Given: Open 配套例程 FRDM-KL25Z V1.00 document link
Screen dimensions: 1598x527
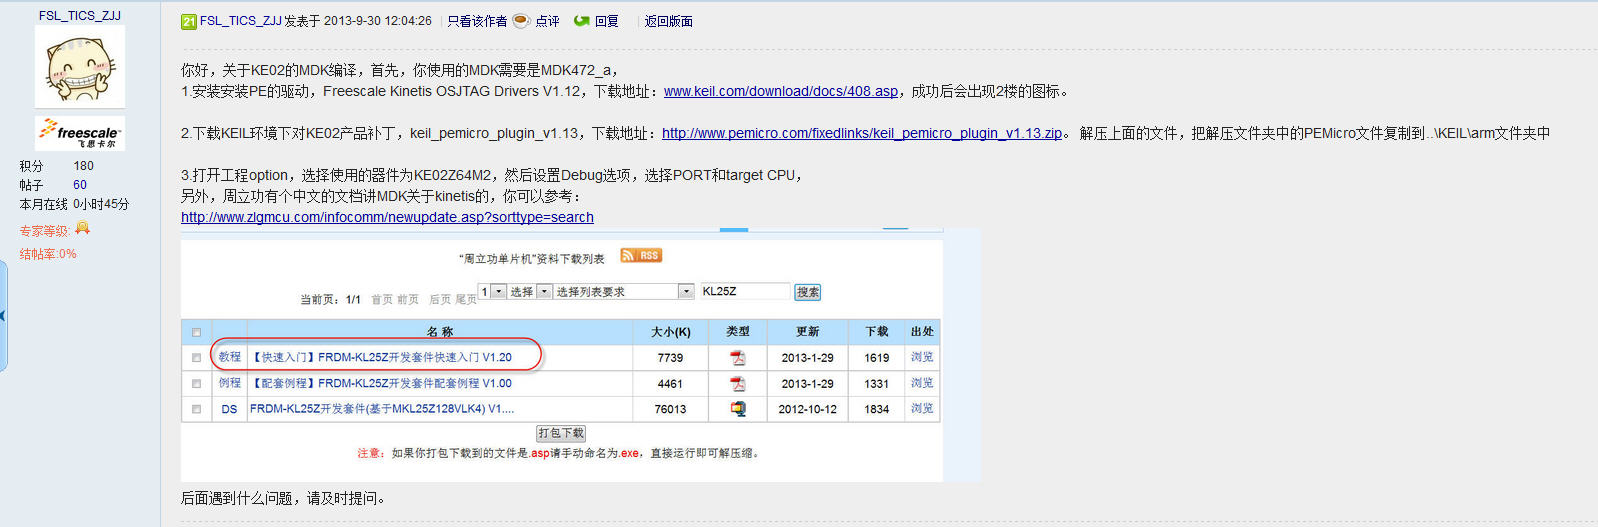Looking at the screenshot, I should coord(380,383).
